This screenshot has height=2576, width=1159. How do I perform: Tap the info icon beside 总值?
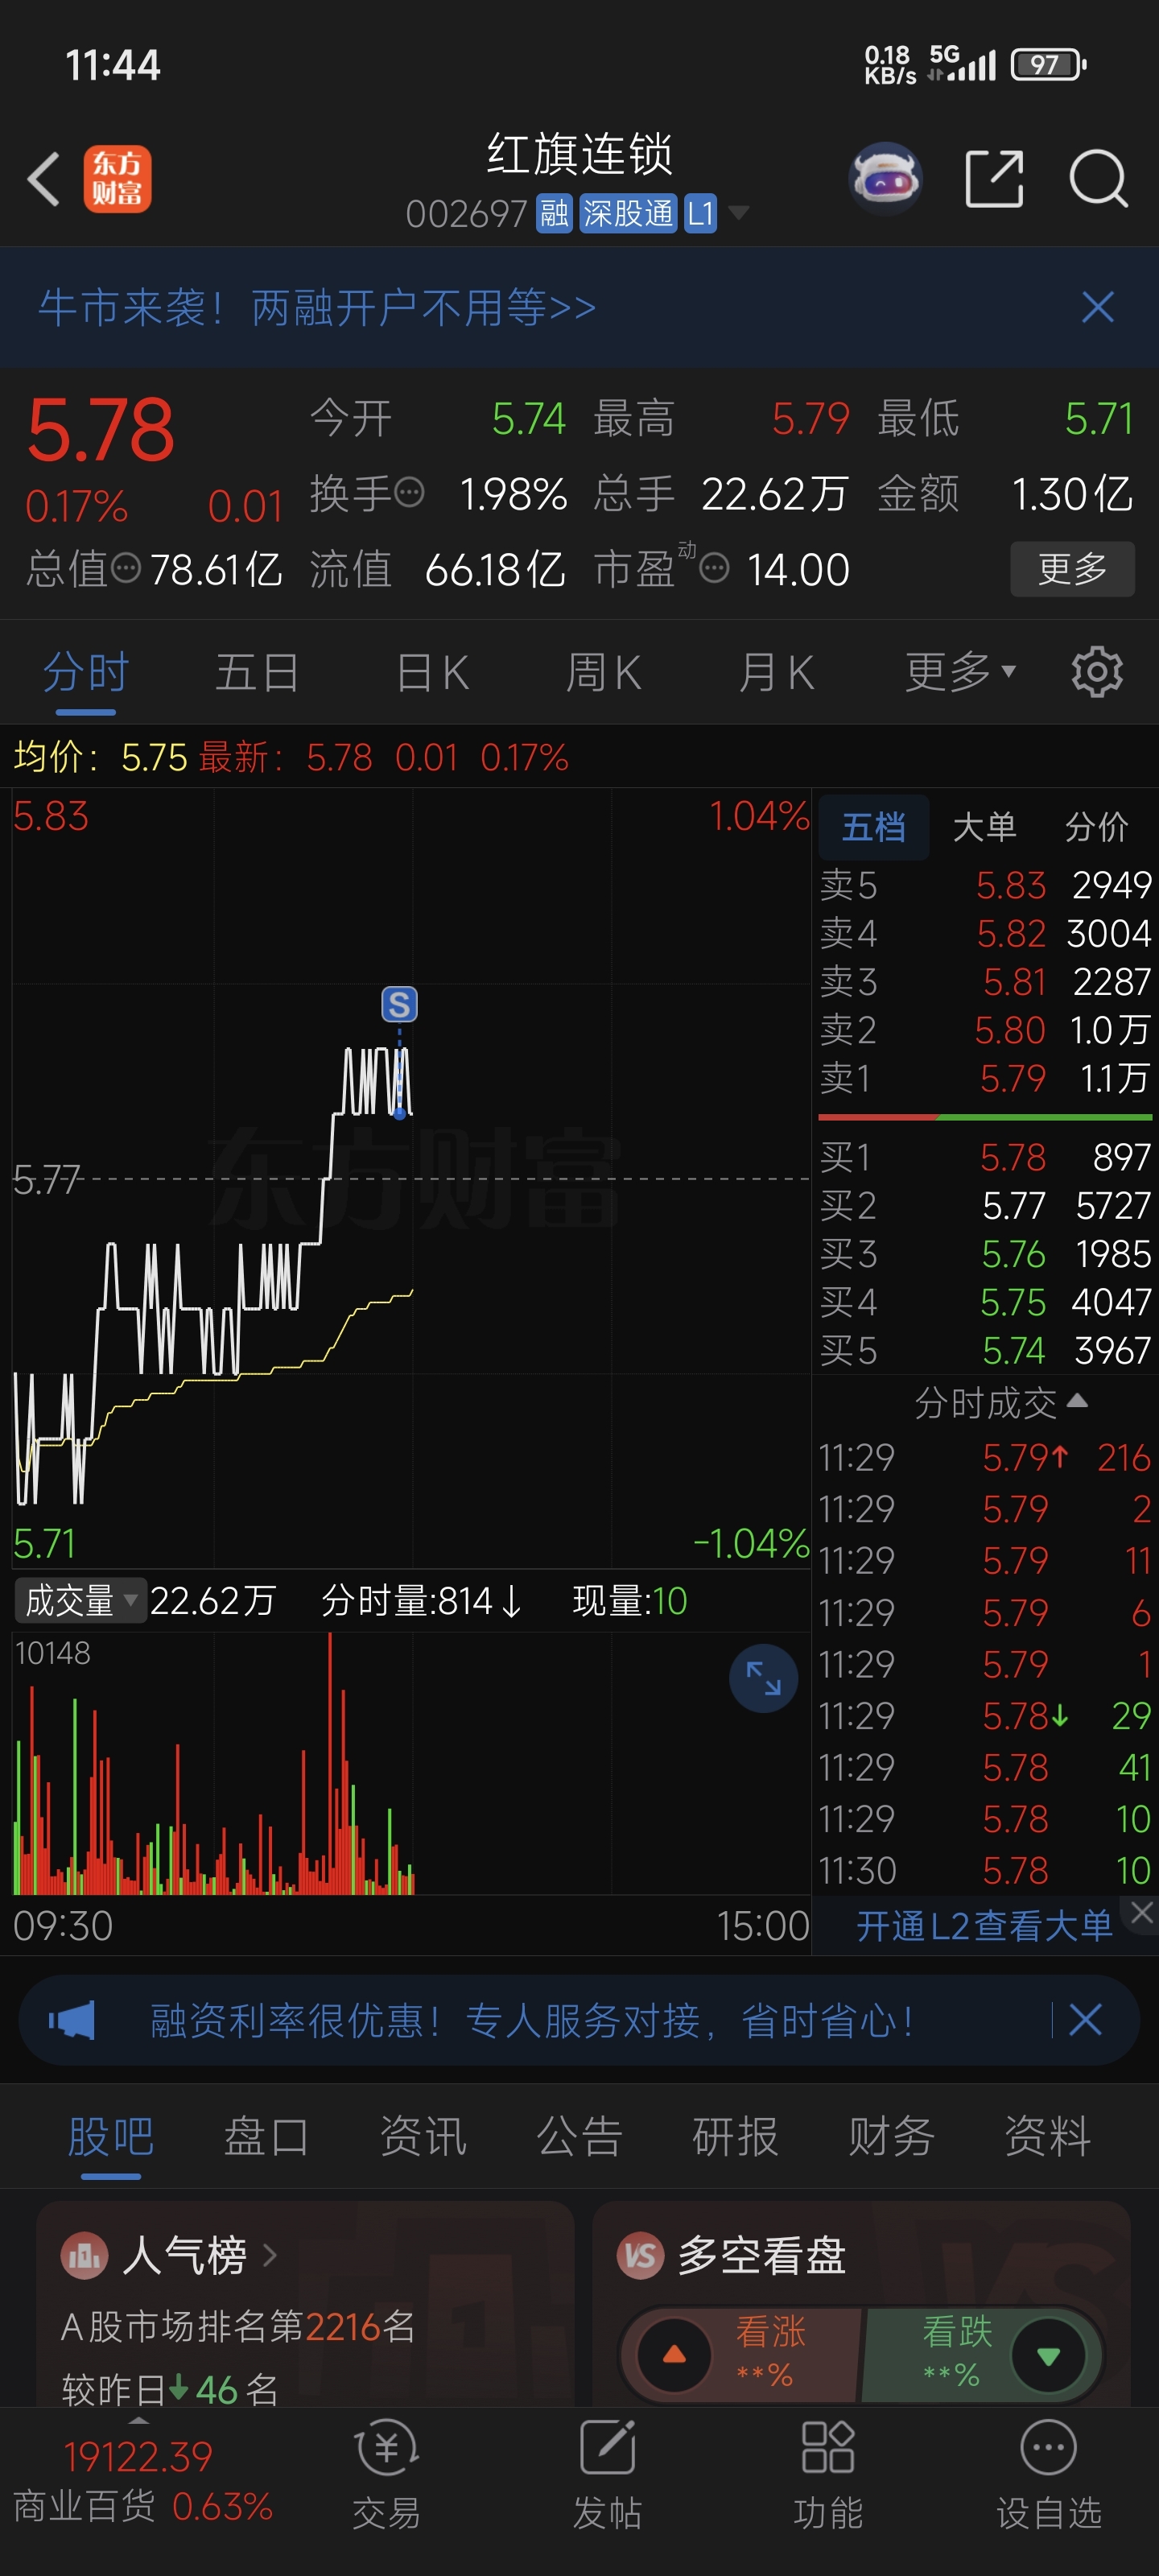(126, 569)
